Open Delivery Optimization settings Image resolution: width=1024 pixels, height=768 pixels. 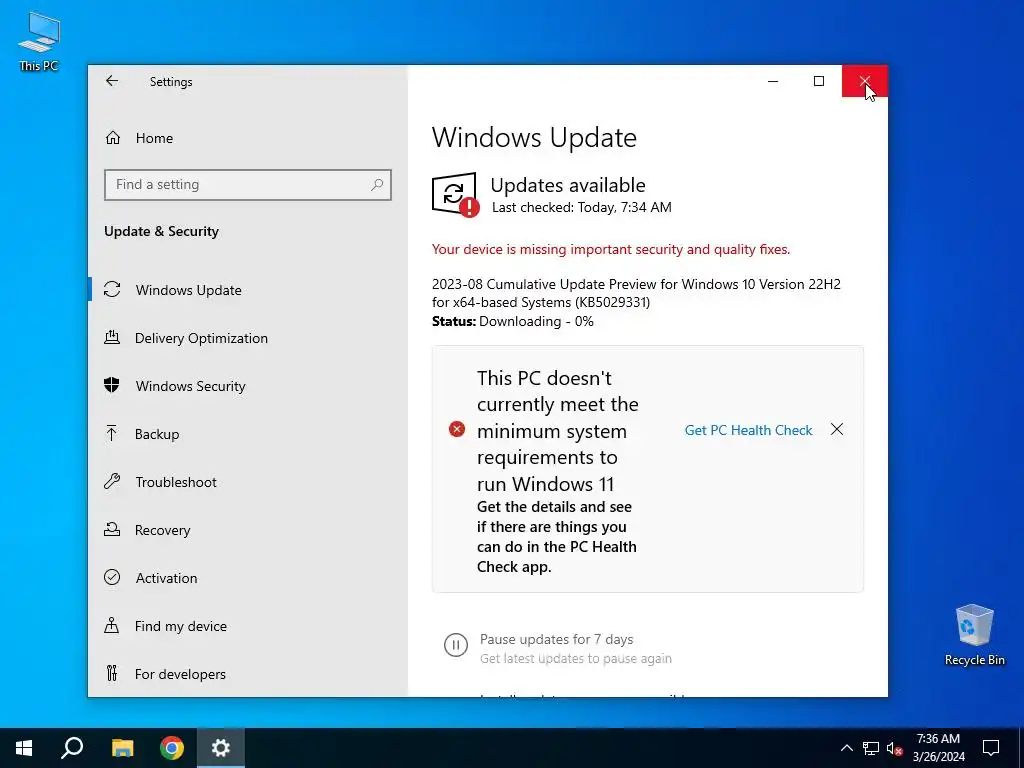pos(248,338)
